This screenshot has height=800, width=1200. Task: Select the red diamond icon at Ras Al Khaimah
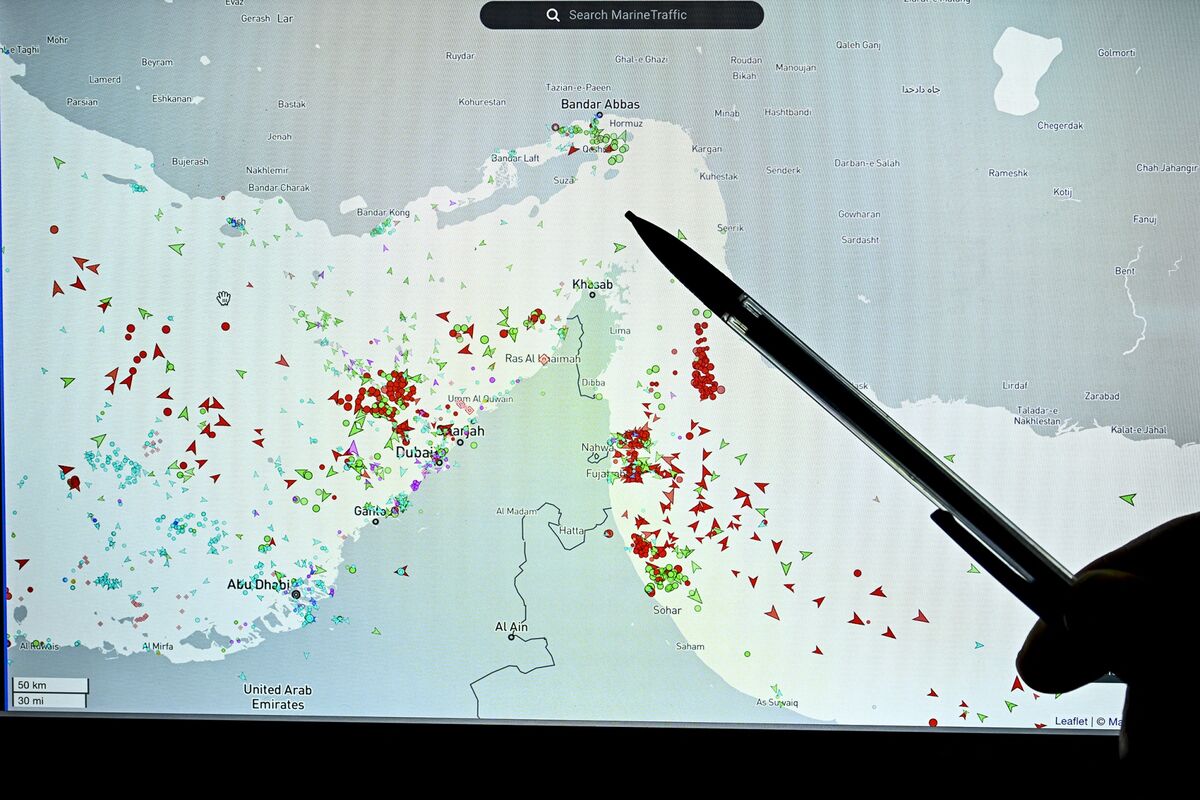pos(543,358)
